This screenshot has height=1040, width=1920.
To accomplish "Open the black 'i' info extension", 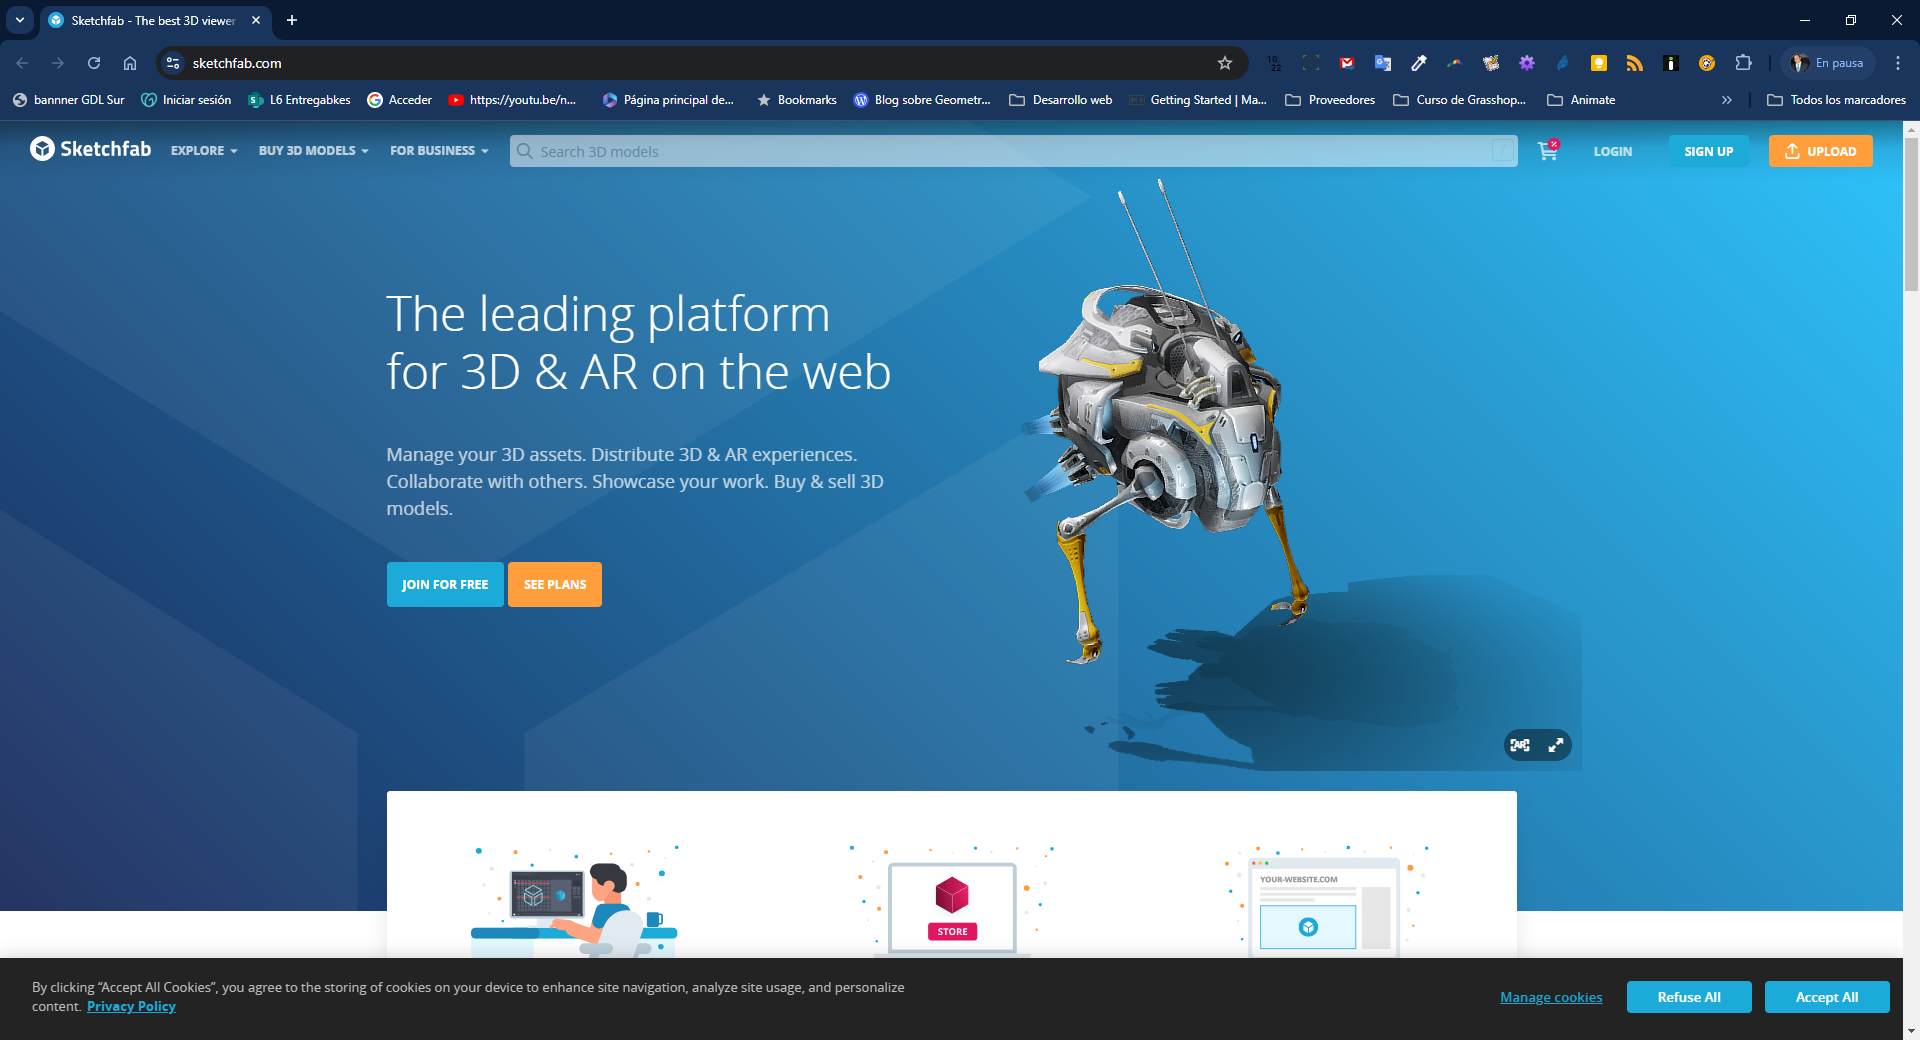I will [1671, 63].
